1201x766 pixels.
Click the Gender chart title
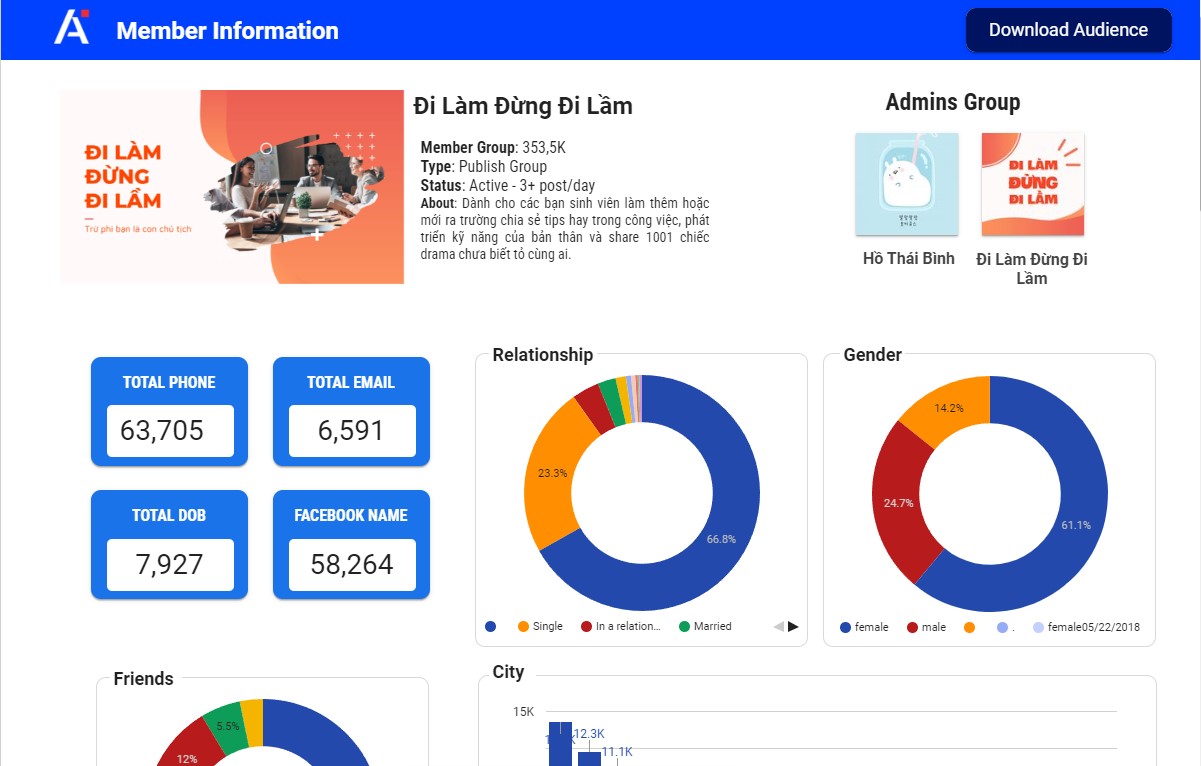(873, 355)
